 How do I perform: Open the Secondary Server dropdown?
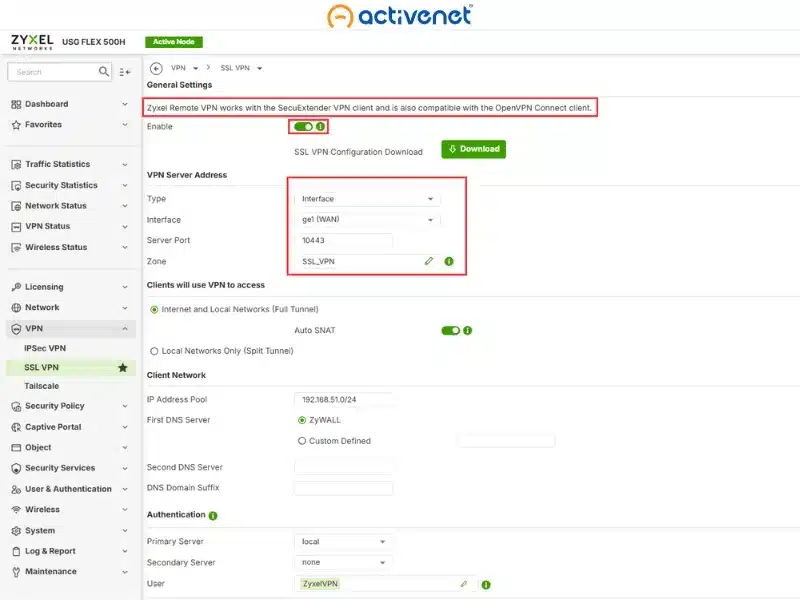point(343,562)
